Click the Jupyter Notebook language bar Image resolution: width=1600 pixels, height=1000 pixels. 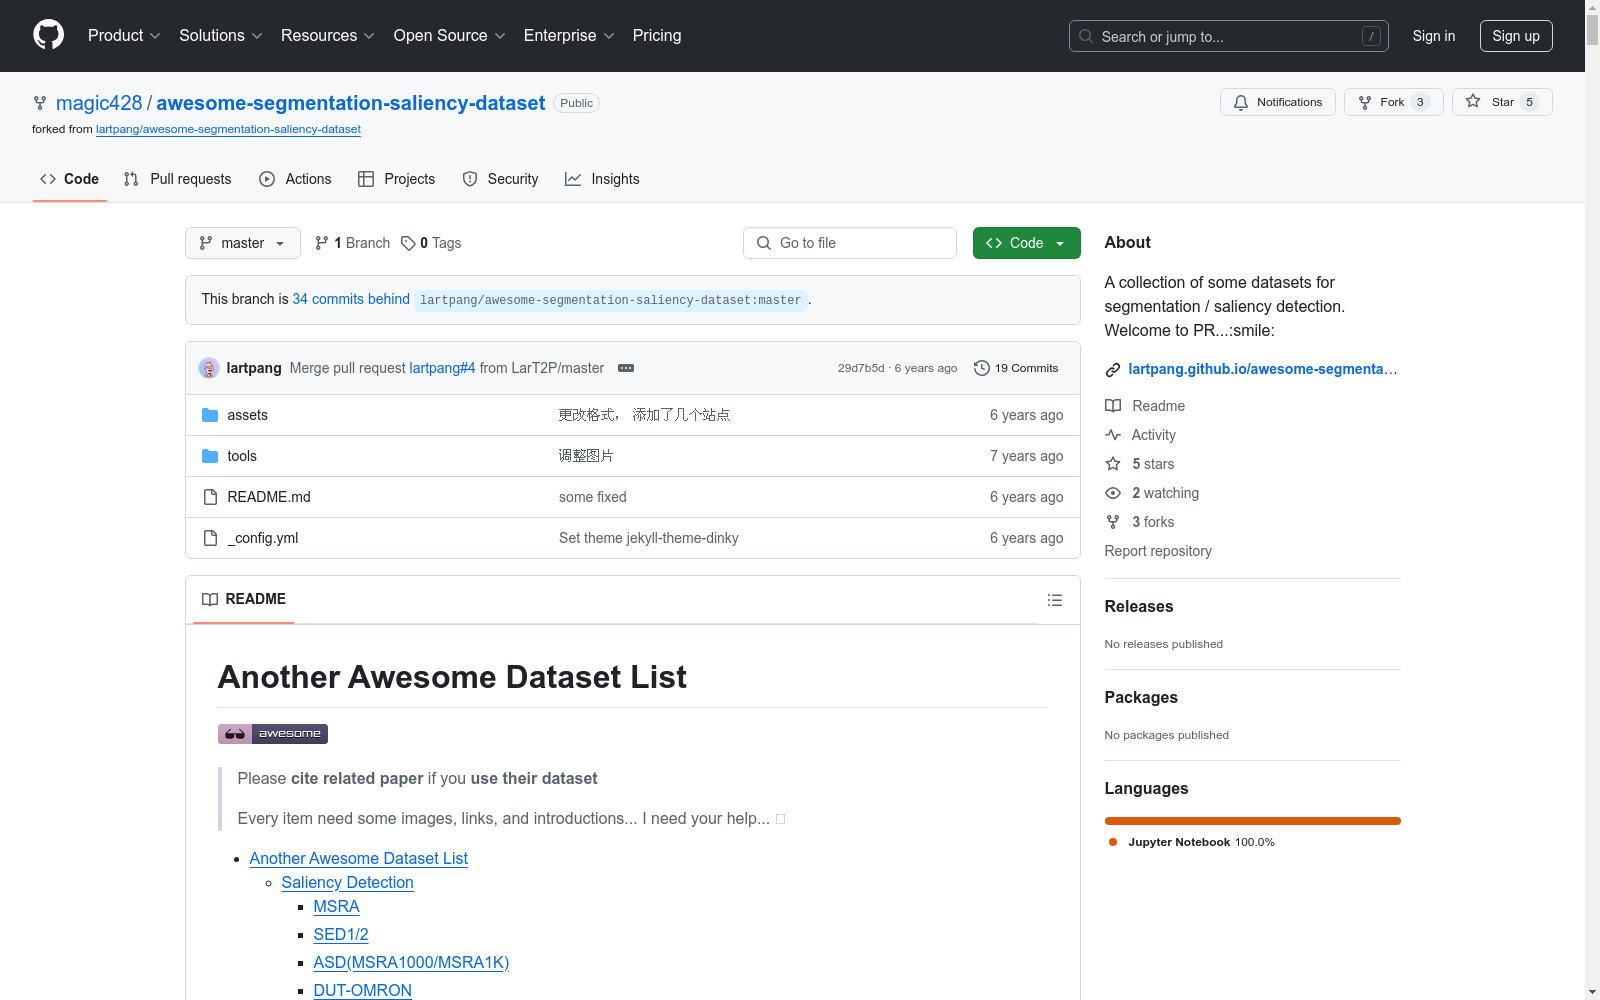(x=1253, y=821)
